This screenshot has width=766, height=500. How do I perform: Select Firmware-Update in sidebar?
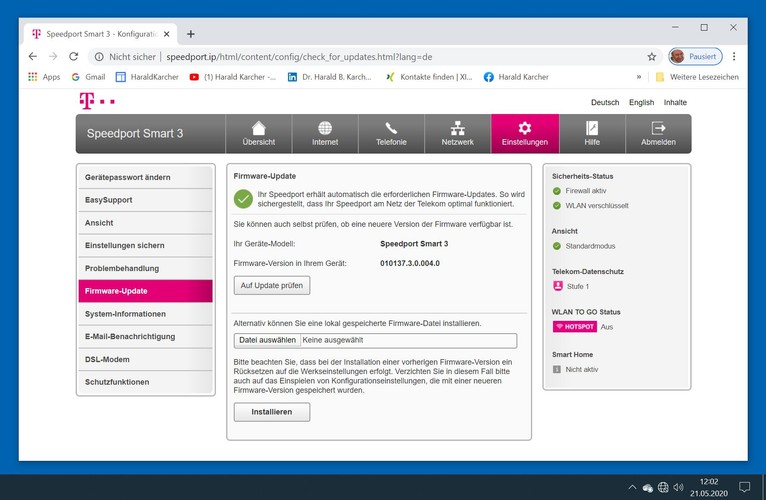pos(146,291)
